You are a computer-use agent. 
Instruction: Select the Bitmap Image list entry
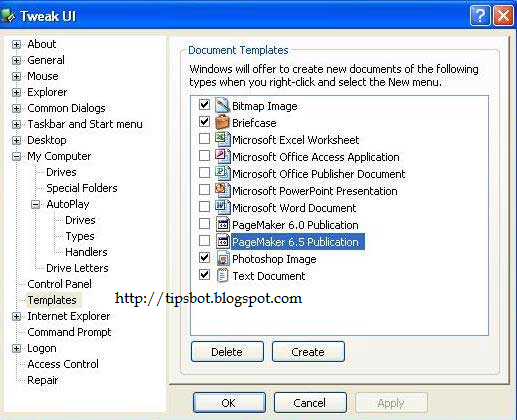click(x=265, y=106)
